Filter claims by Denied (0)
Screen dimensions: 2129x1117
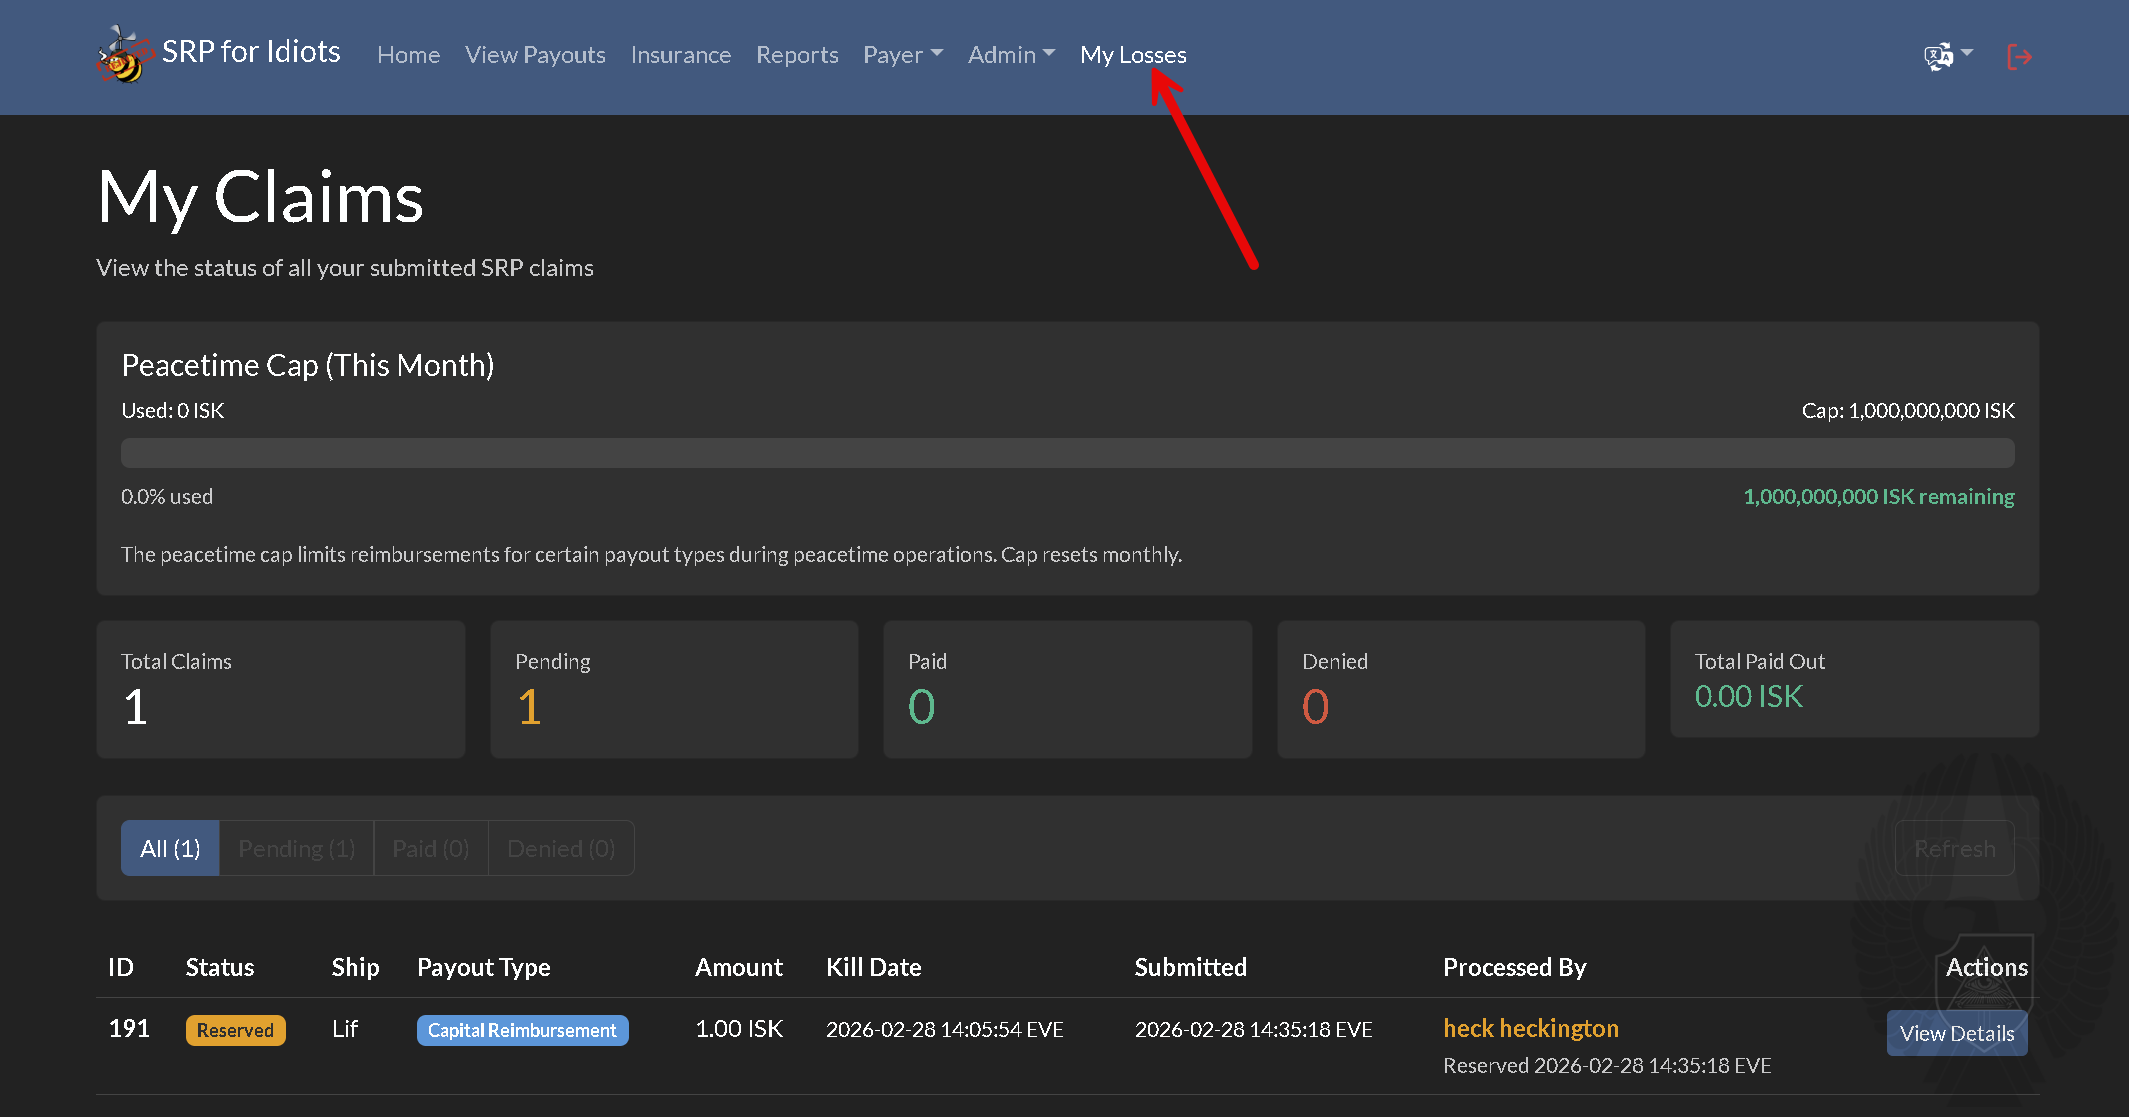click(x=560, y=848)
